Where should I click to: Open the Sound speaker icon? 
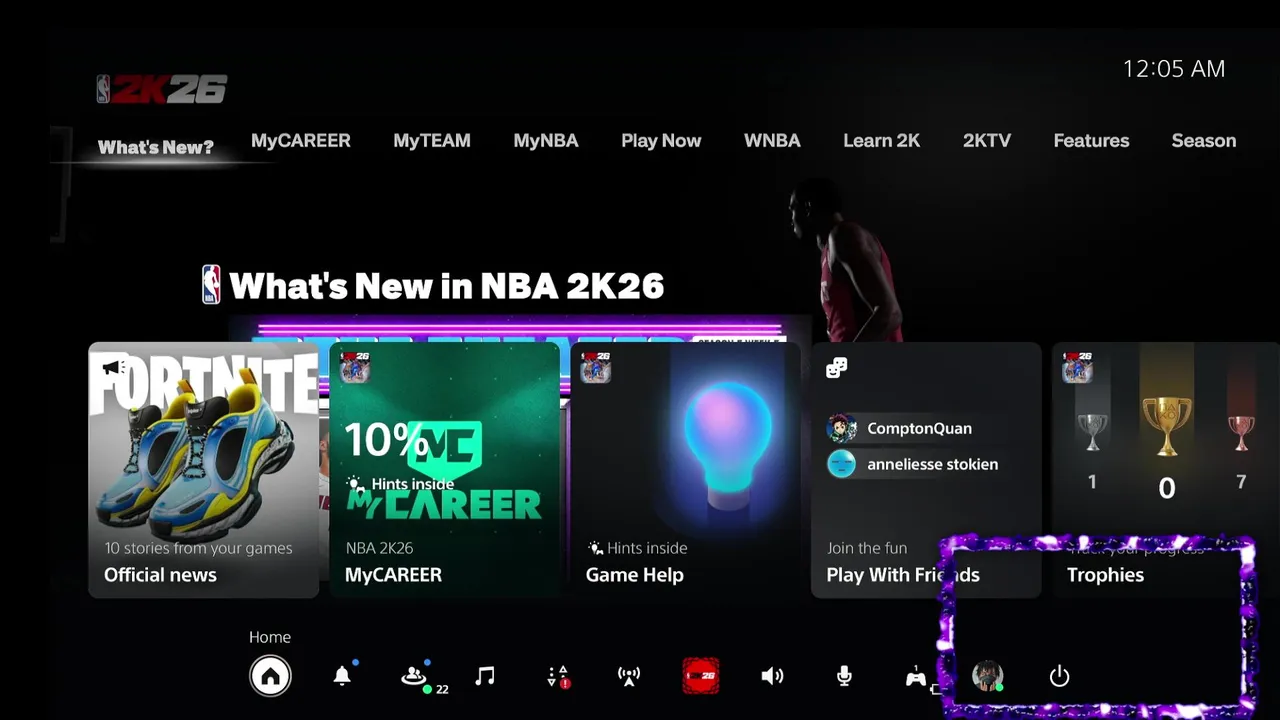click(772, 676)
